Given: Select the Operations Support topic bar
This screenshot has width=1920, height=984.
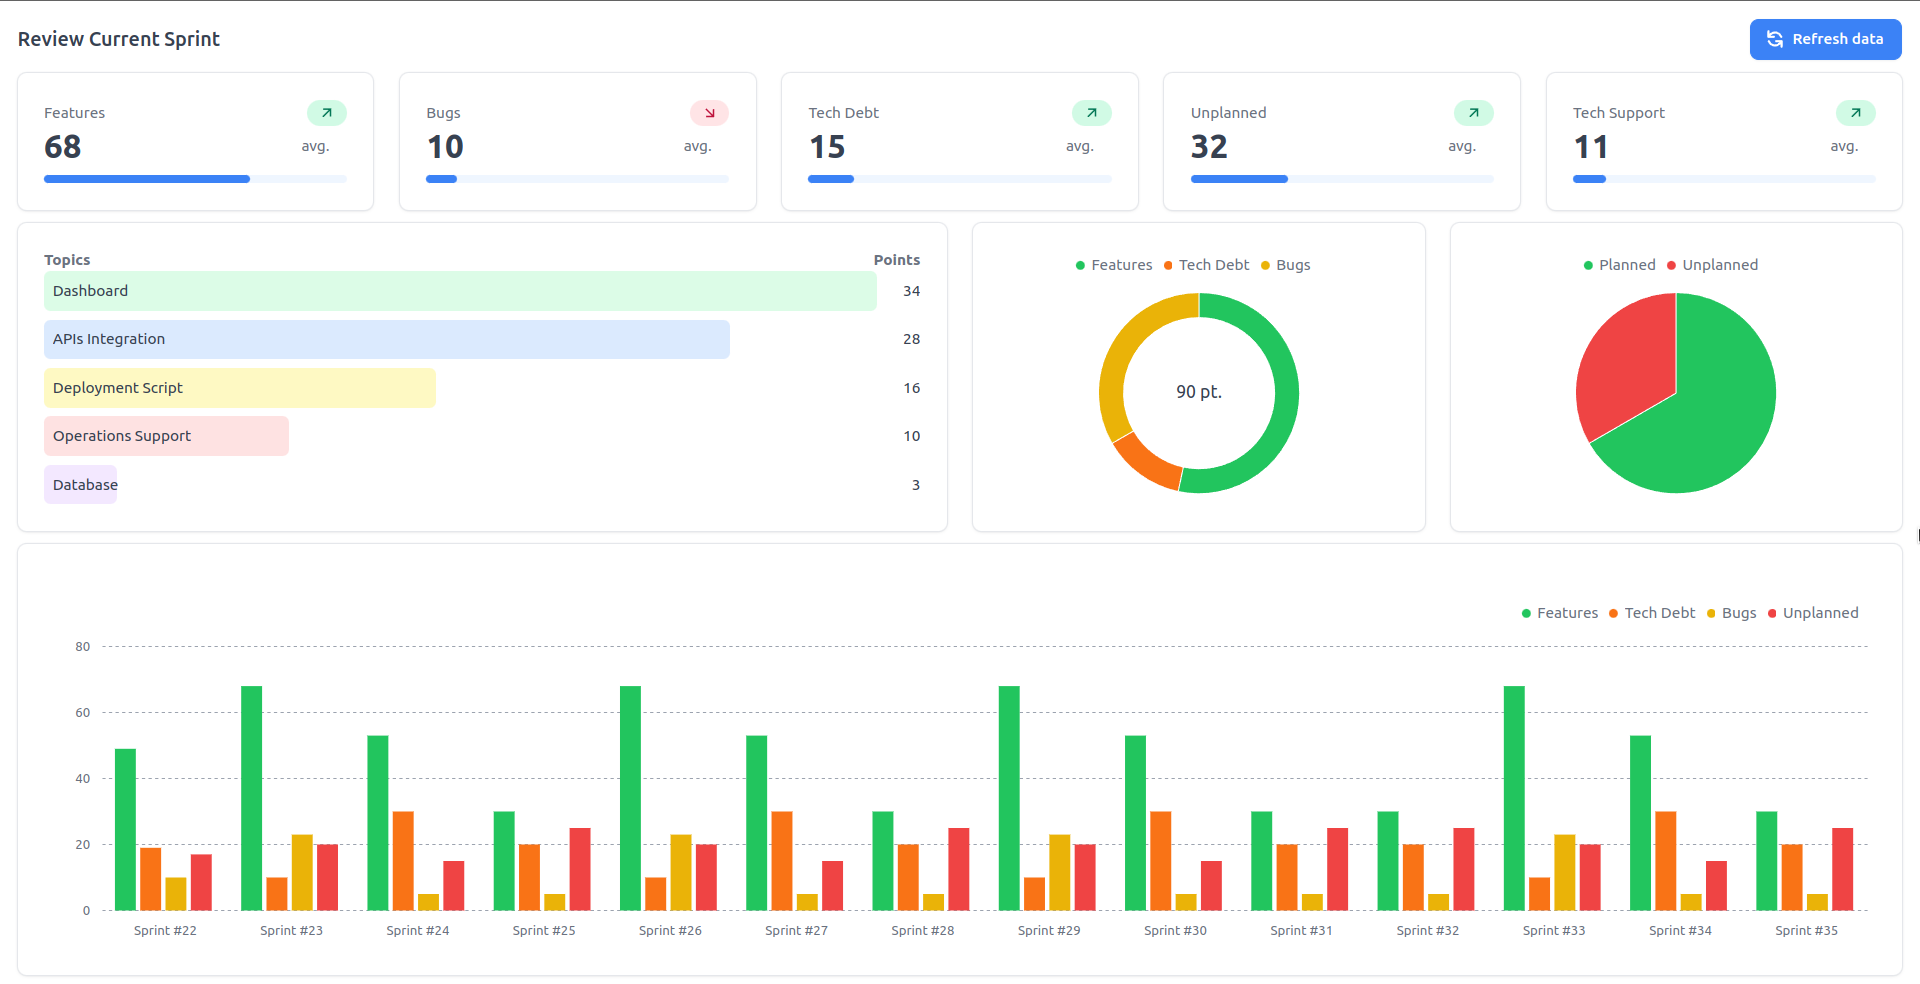Looking at the screenshot, I should (166, 436).
